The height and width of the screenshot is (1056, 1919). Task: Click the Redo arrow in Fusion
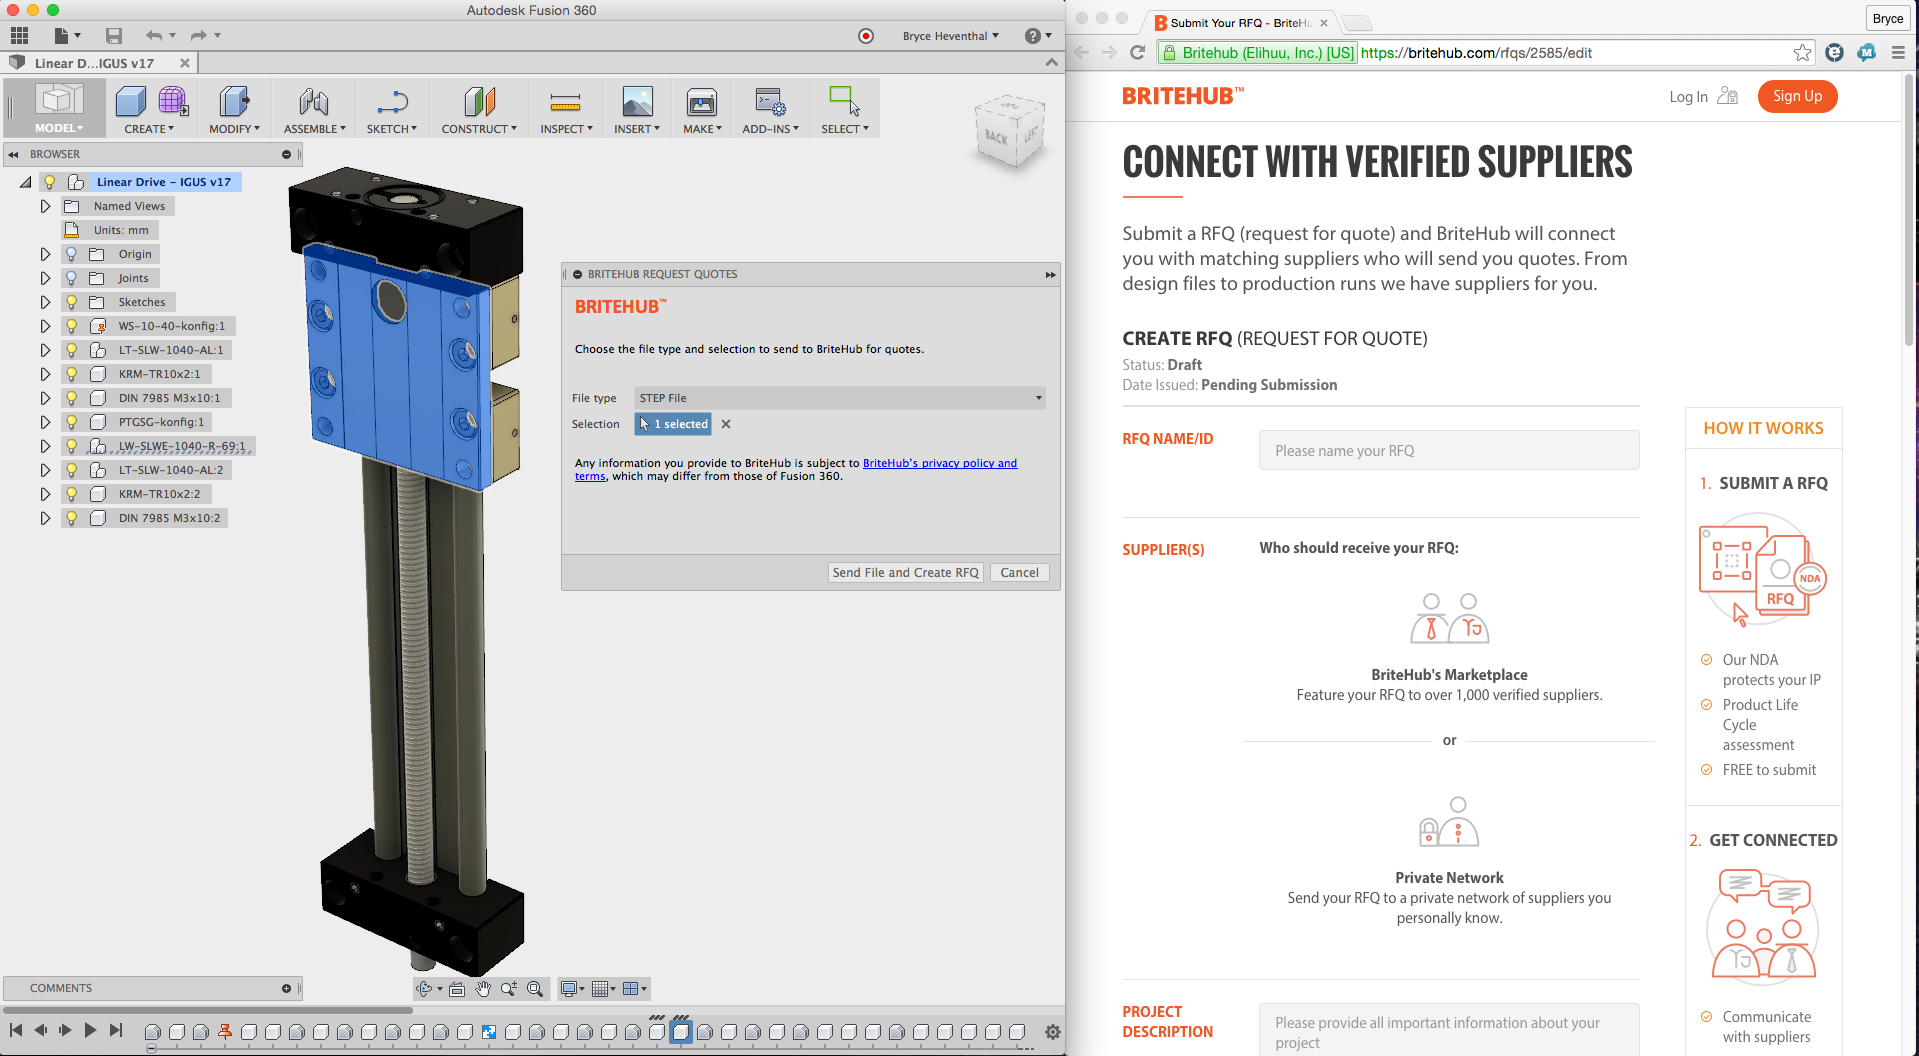(198, 36)
